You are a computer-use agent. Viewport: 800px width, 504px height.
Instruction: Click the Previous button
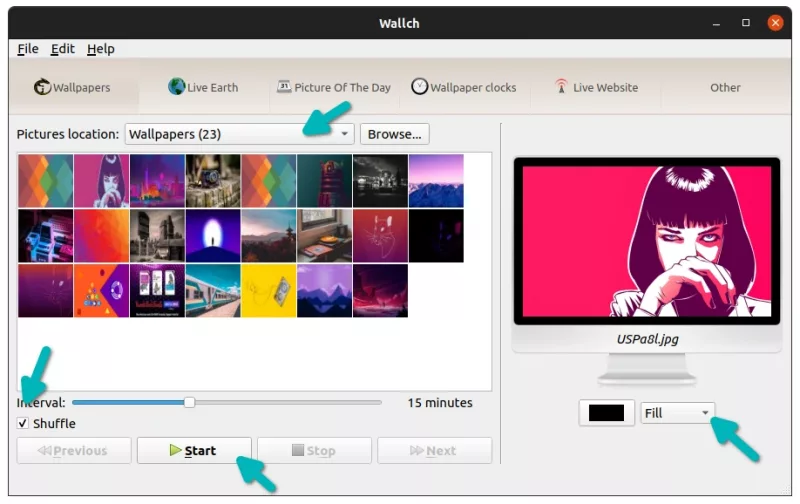tap(74, 450)
